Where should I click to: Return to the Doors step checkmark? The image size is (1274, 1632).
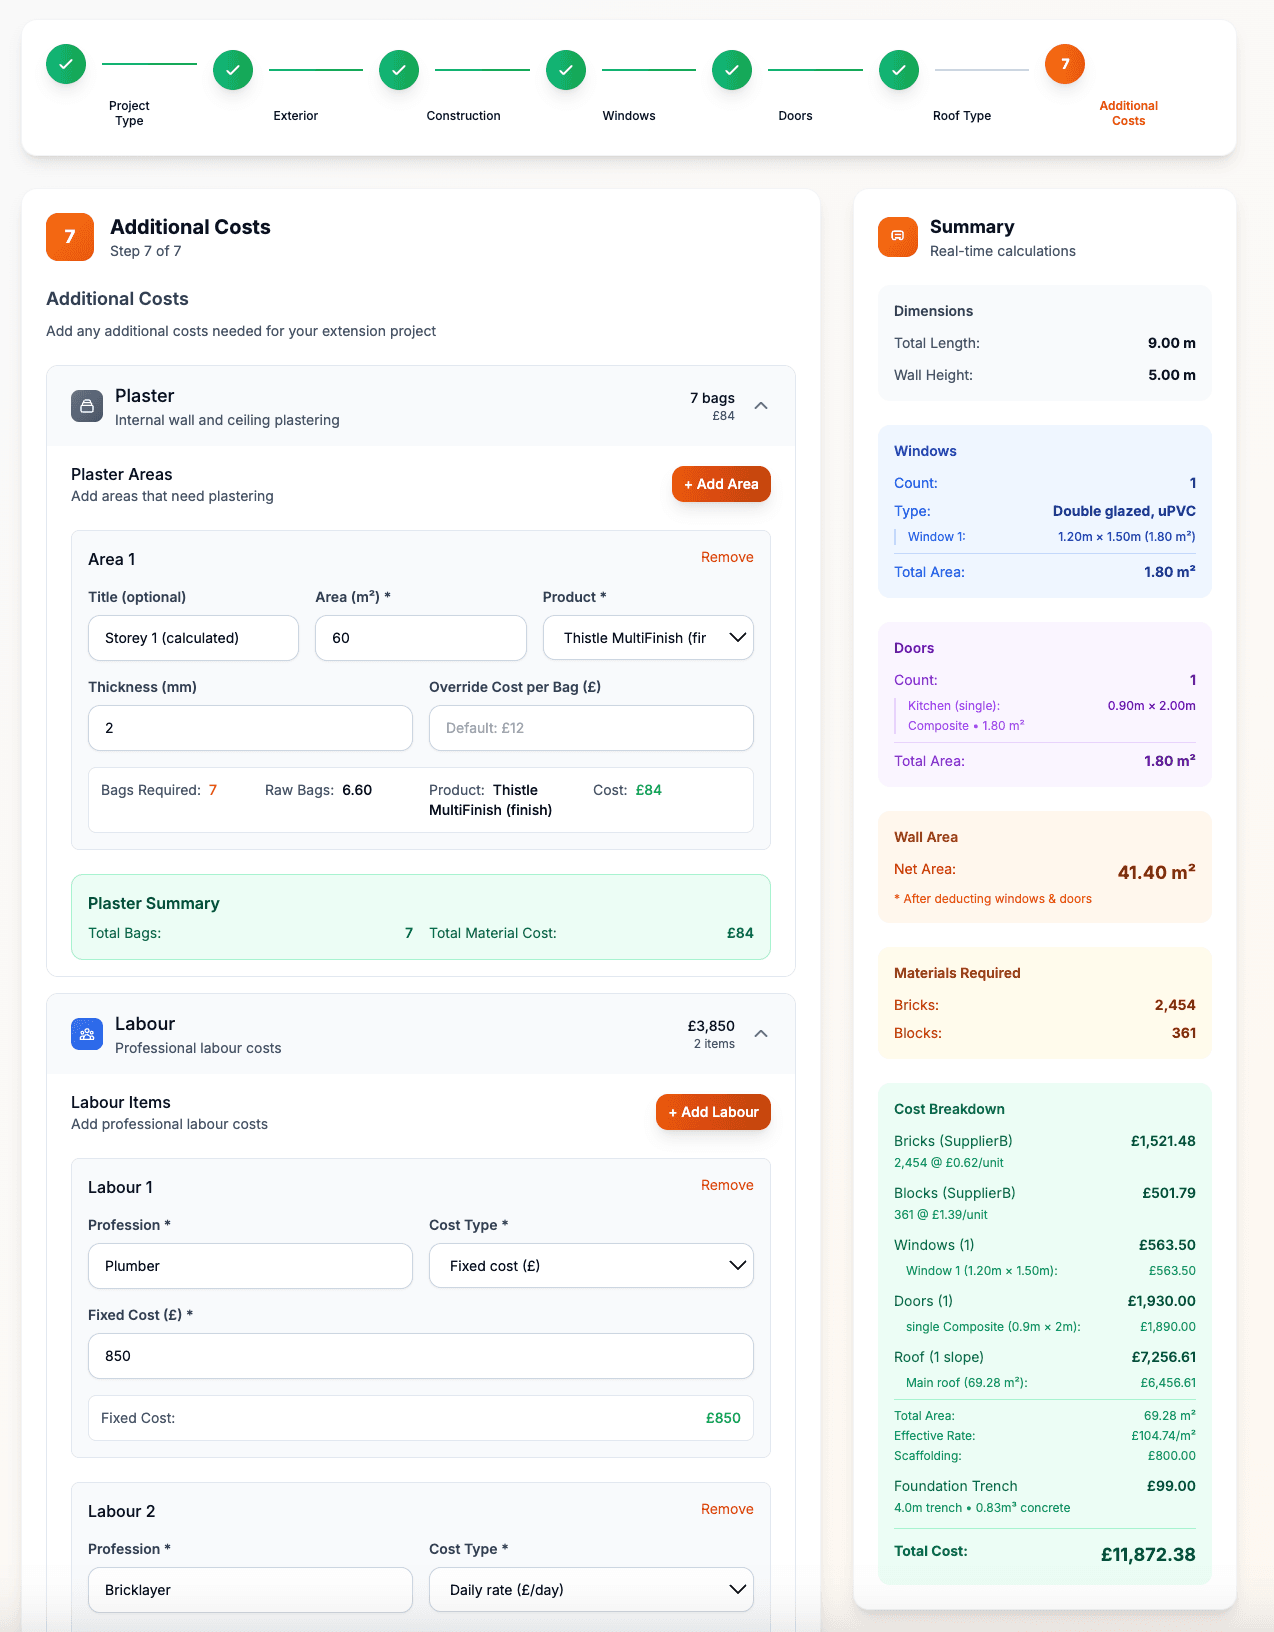pos(732,70)
